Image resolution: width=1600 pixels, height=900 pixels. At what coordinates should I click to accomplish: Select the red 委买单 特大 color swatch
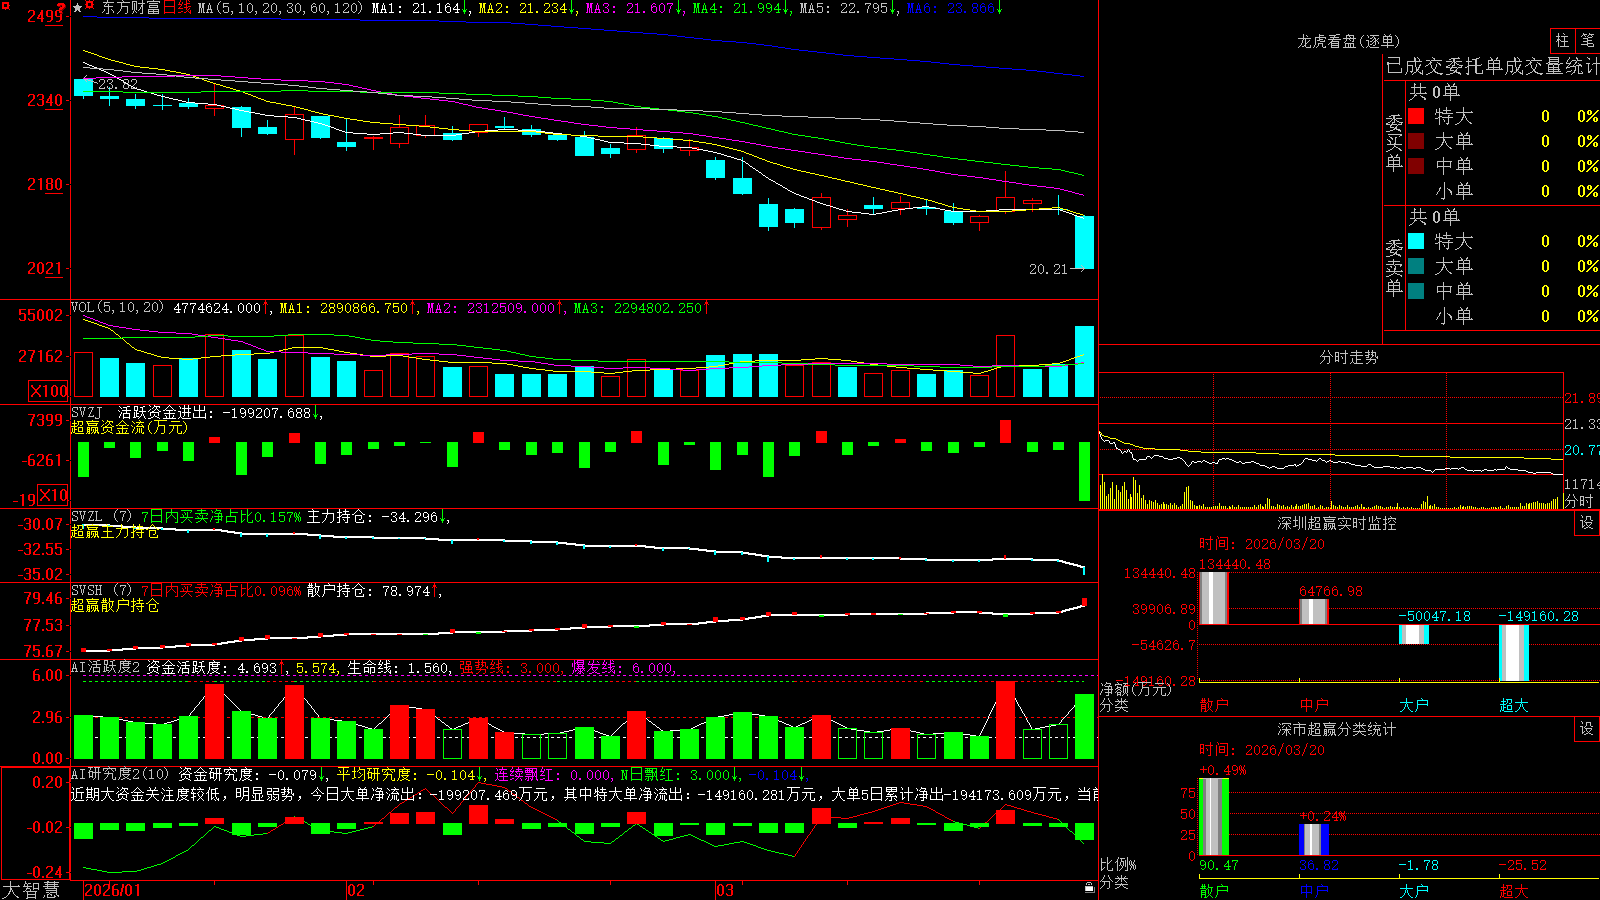(1416, 116)
